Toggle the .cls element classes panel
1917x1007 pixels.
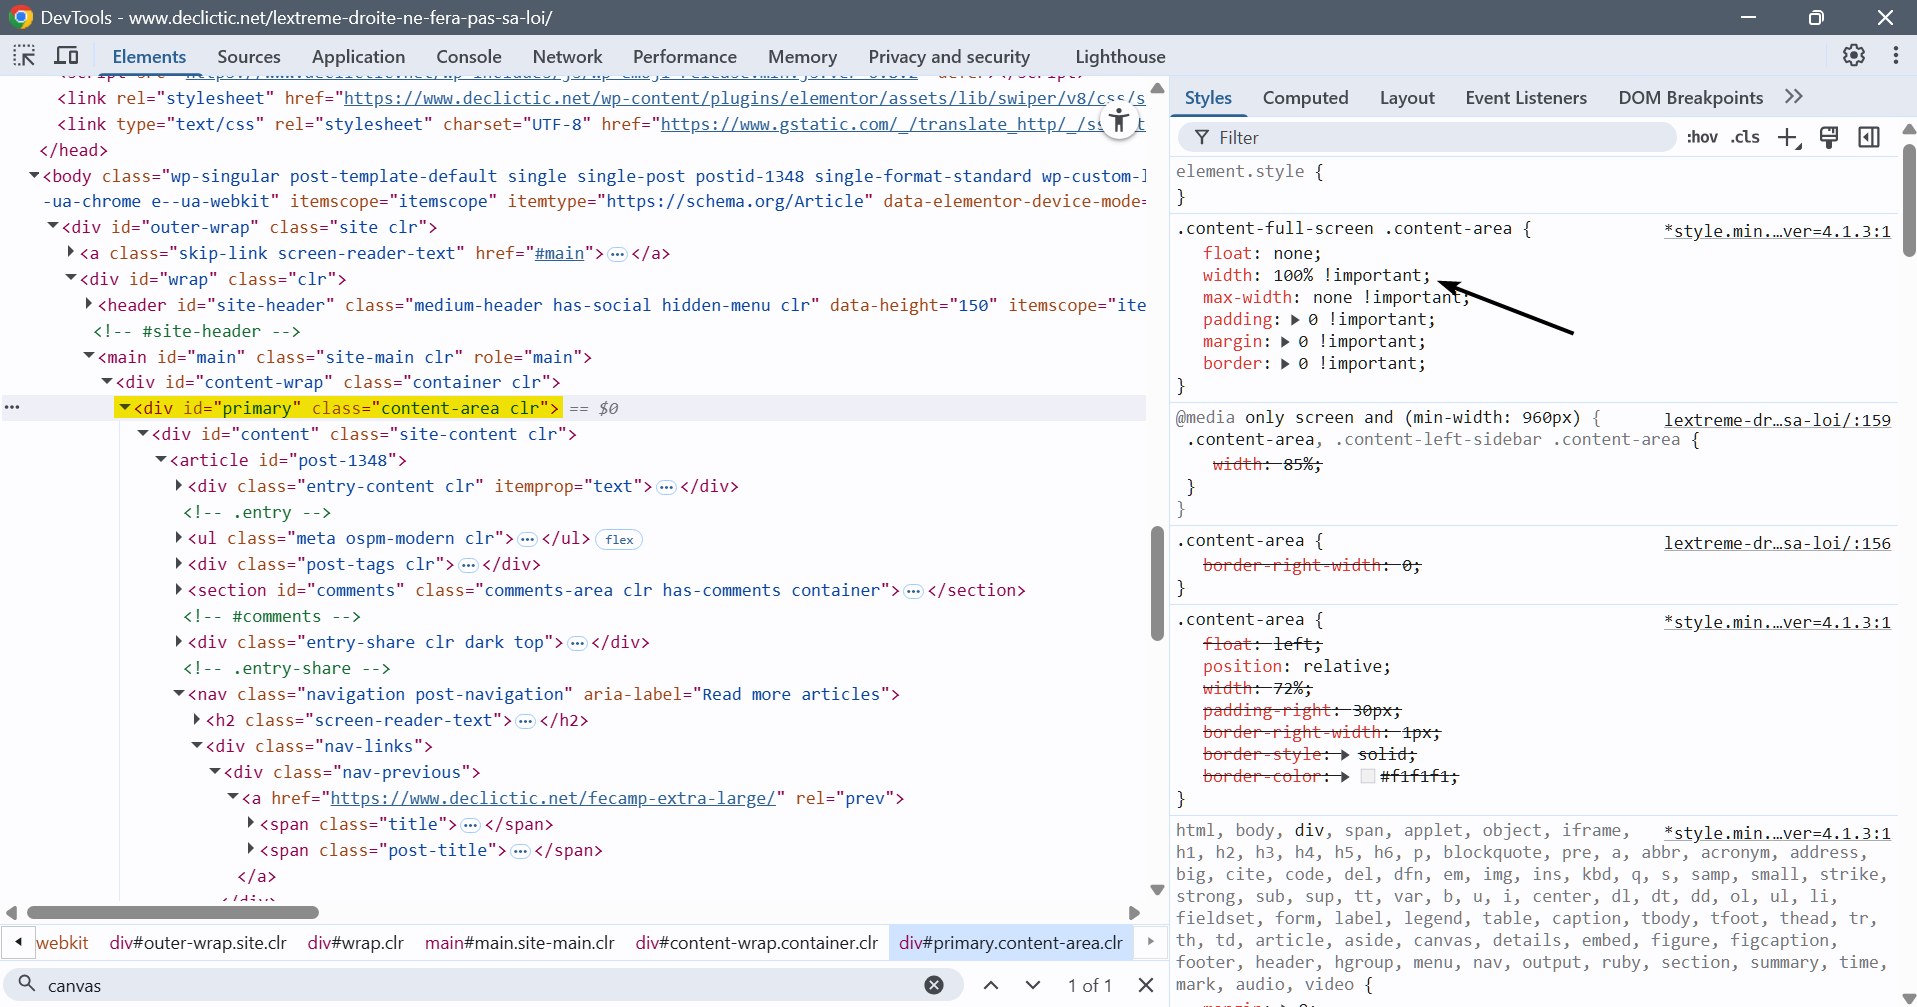[1746, 138]
